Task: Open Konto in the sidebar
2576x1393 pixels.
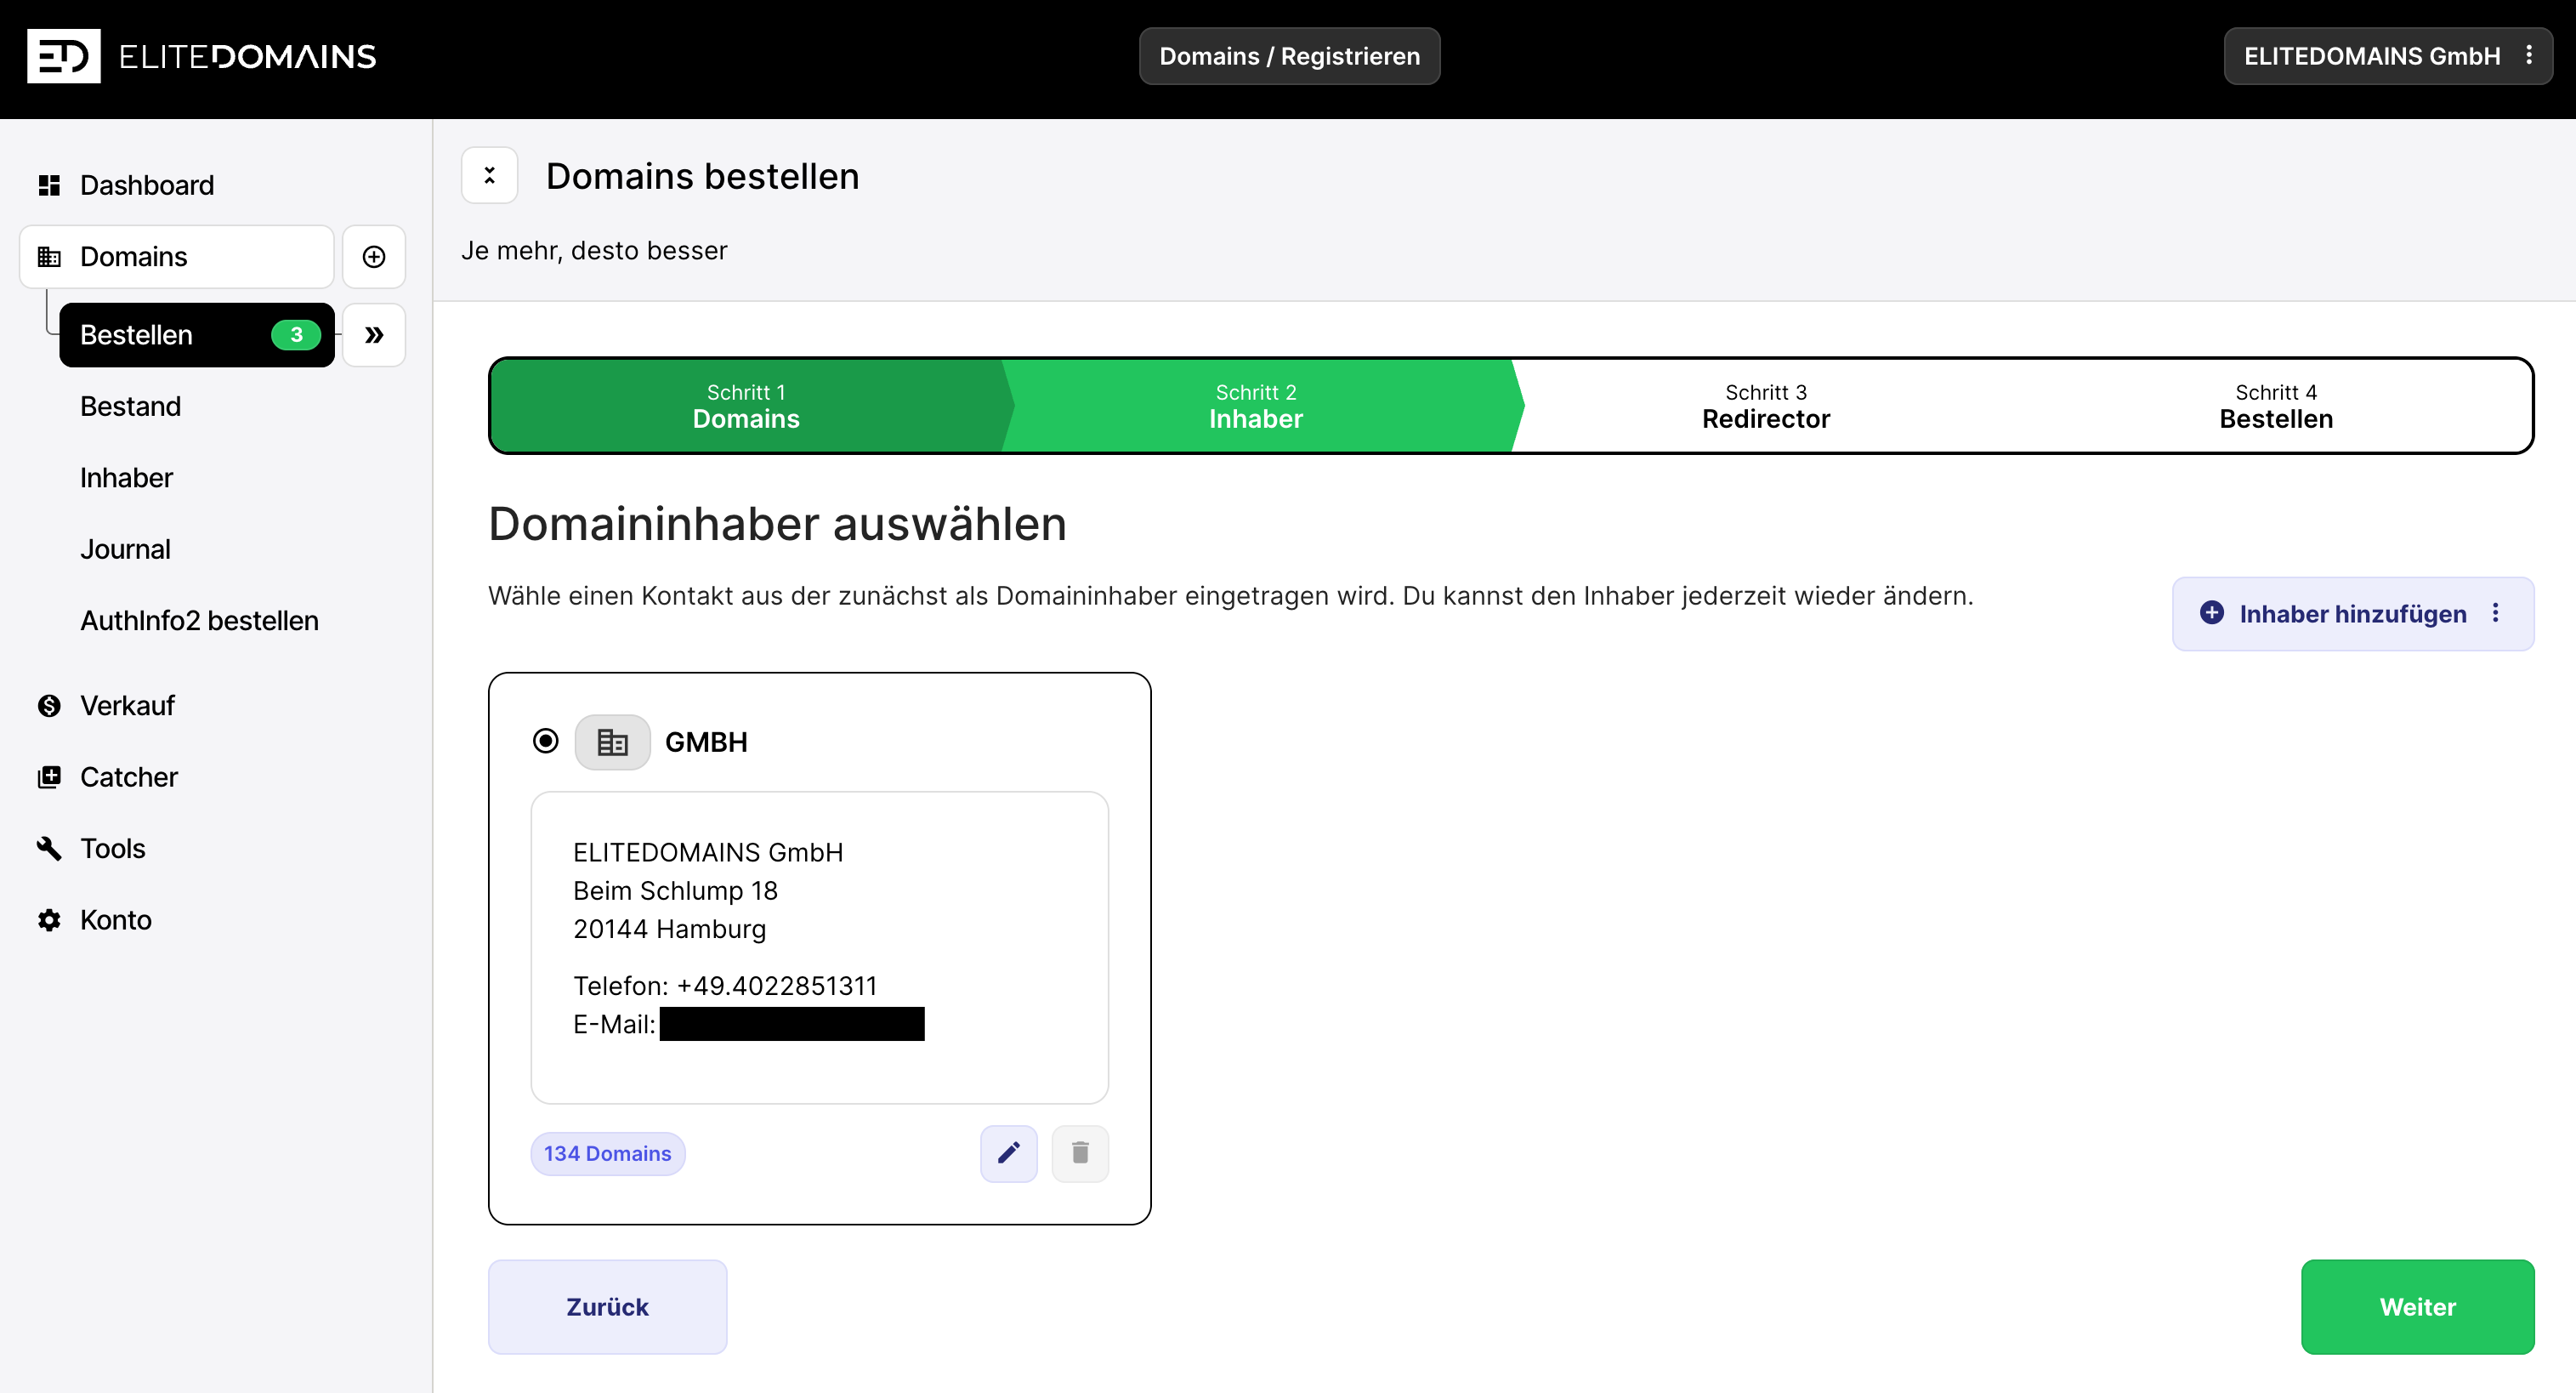Action: point(115,920)
